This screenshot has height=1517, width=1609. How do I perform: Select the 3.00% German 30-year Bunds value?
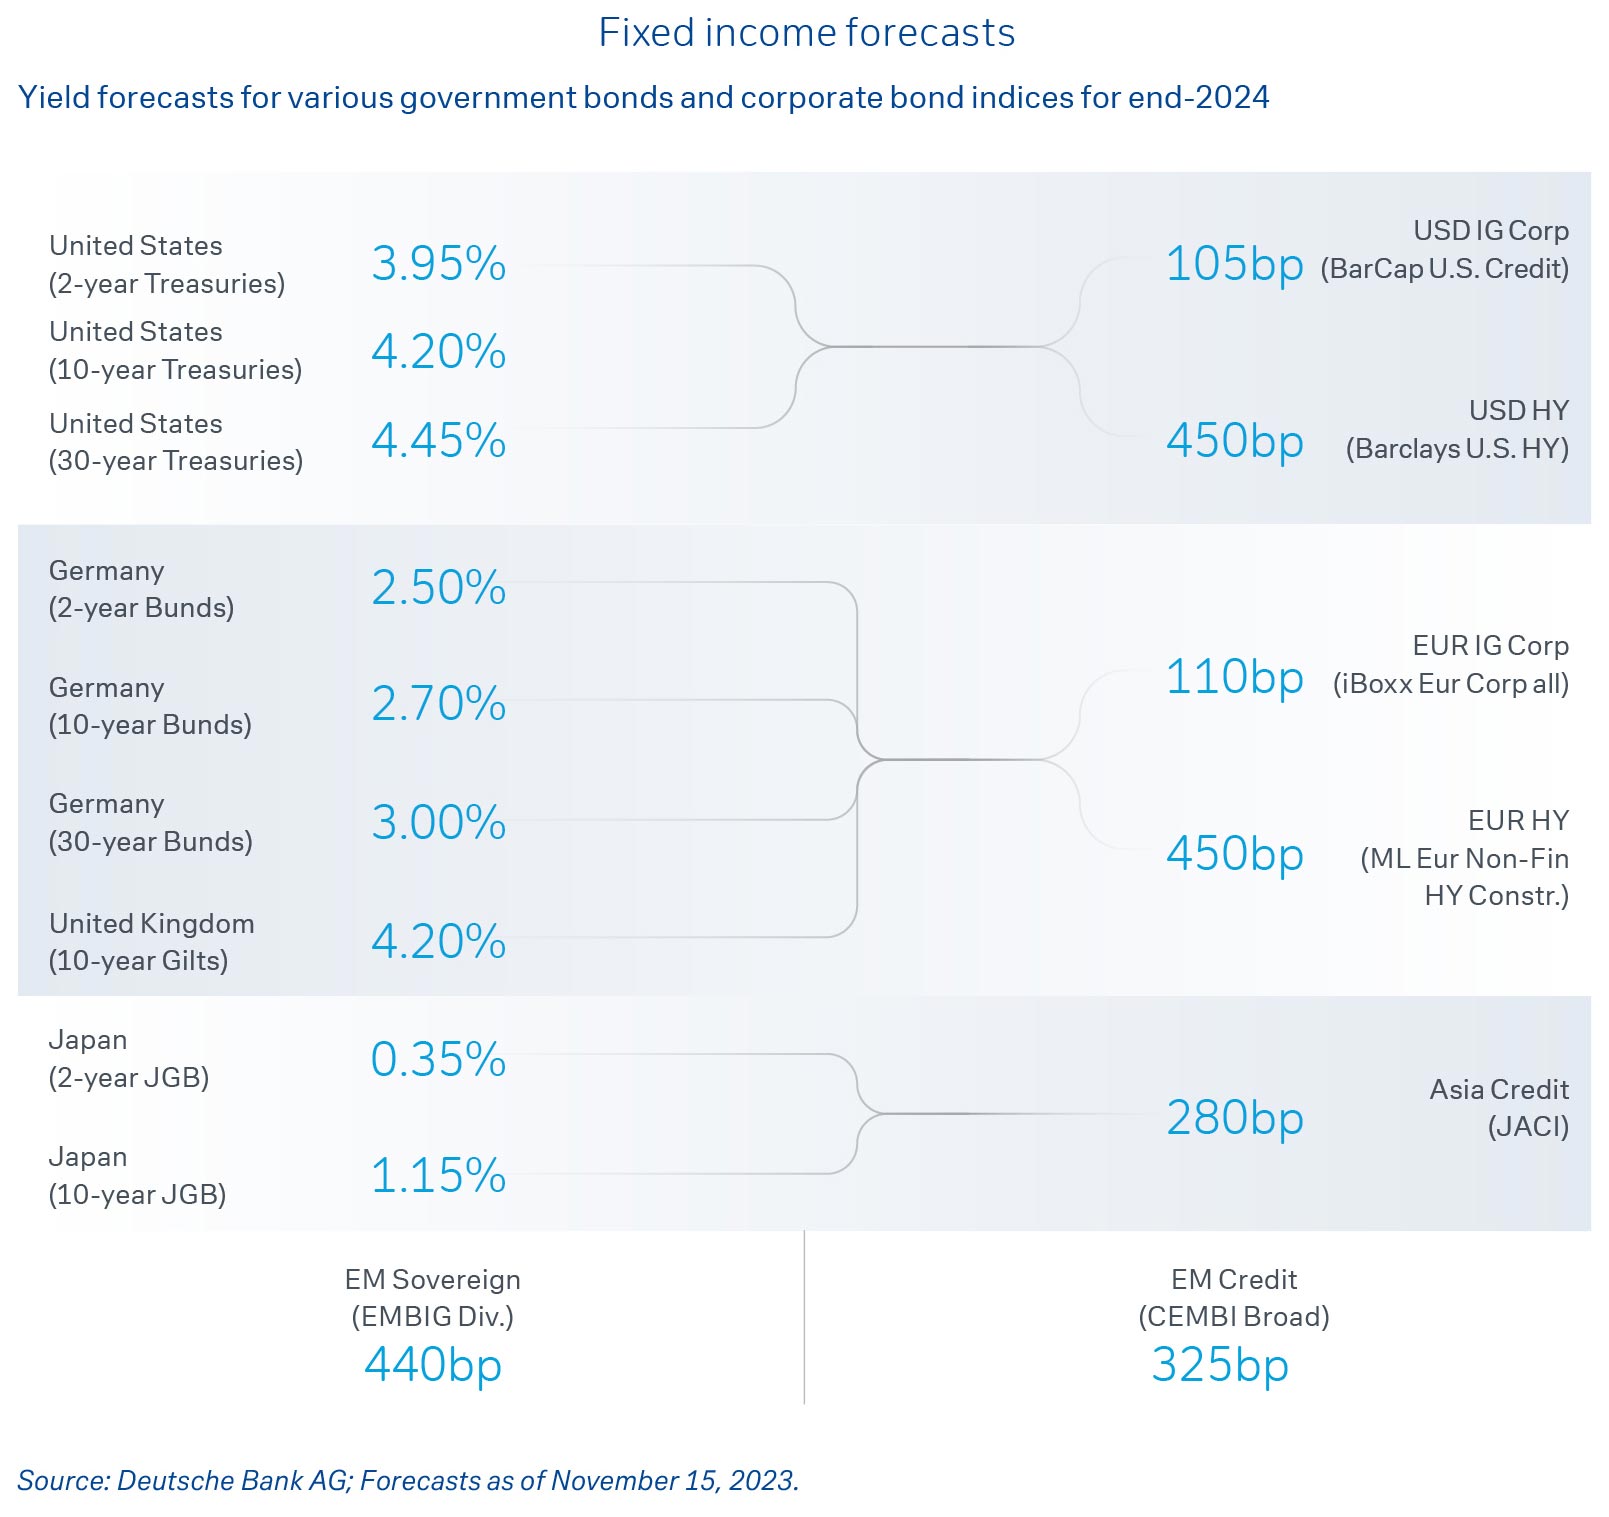pyautogui.click(x=438, y=823)
